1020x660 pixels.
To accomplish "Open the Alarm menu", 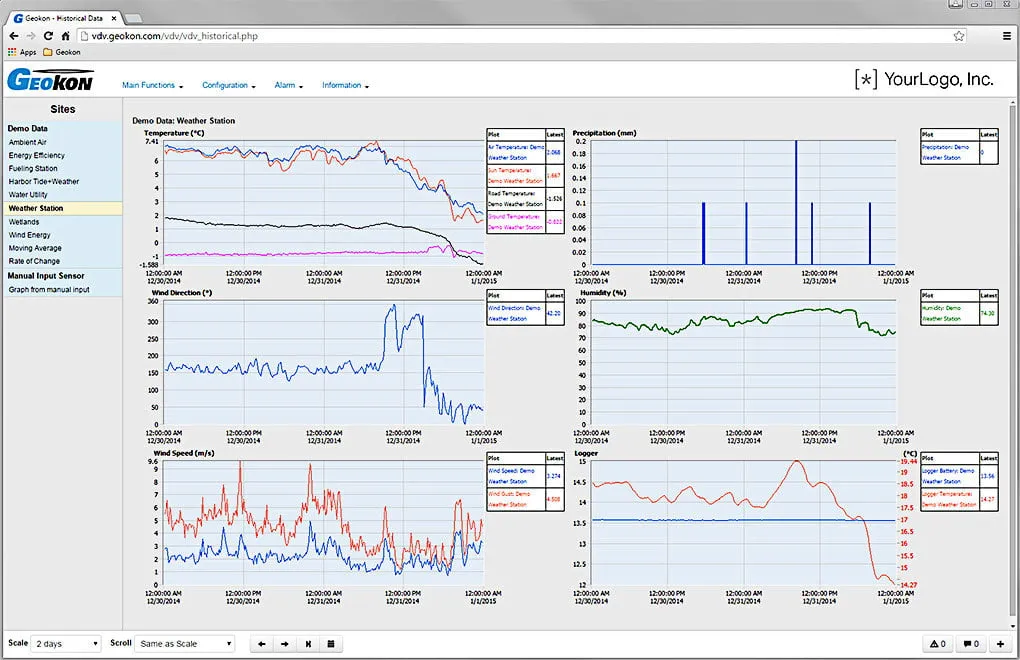I will point(288,85).
